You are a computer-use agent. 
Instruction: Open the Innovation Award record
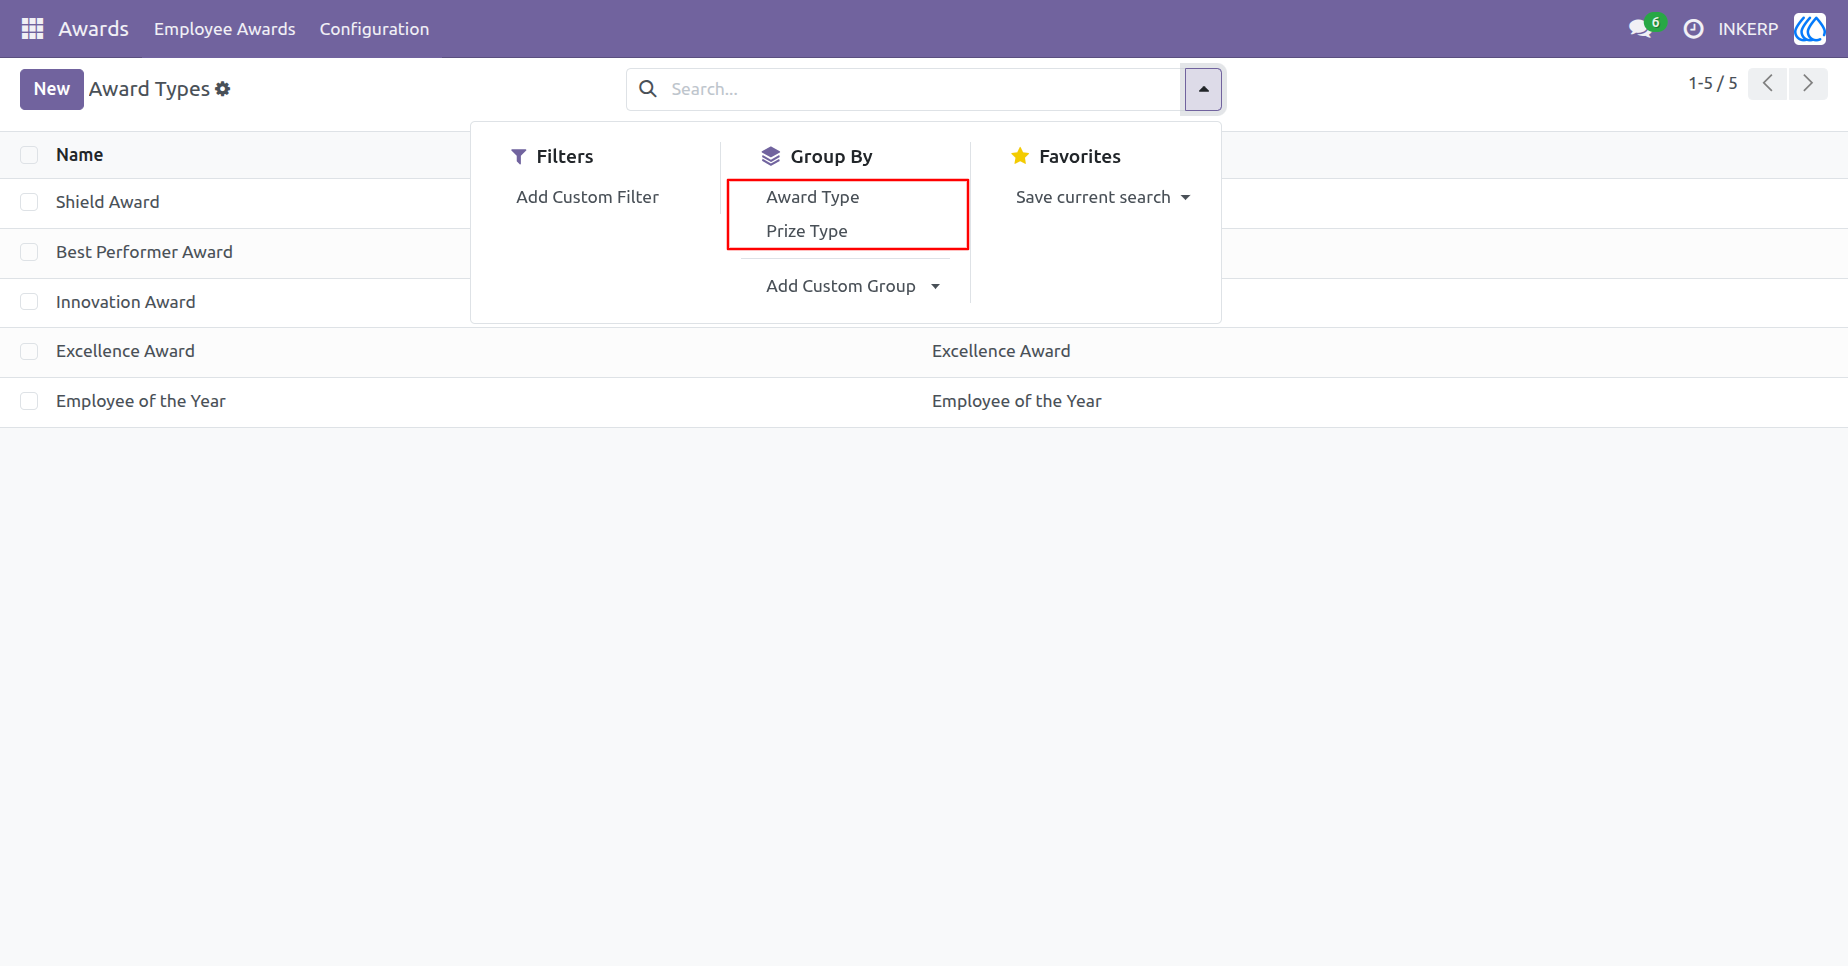tap(126, 302)
